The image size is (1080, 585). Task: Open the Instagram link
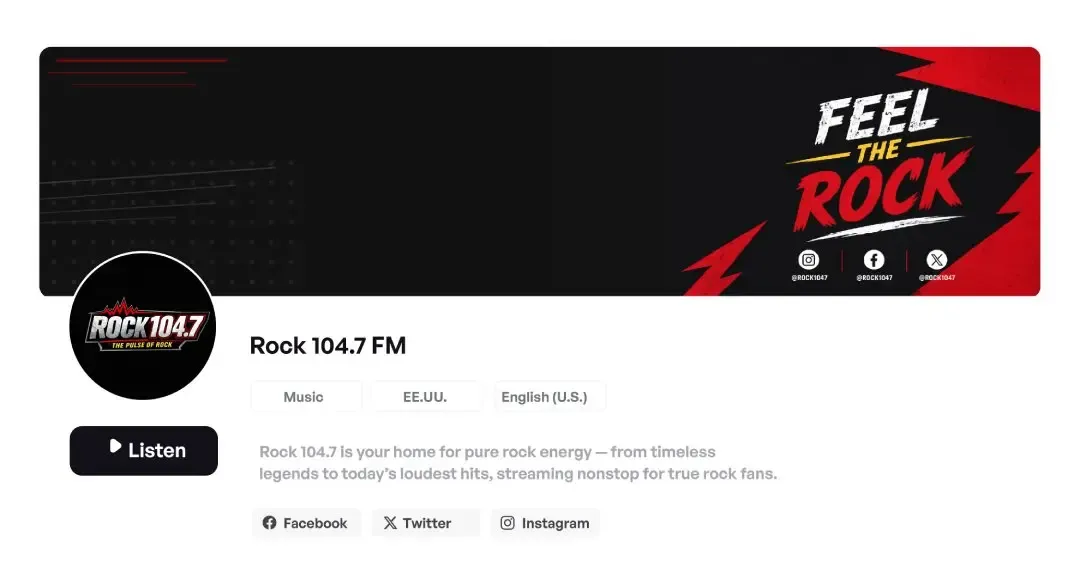click(546, 523)
